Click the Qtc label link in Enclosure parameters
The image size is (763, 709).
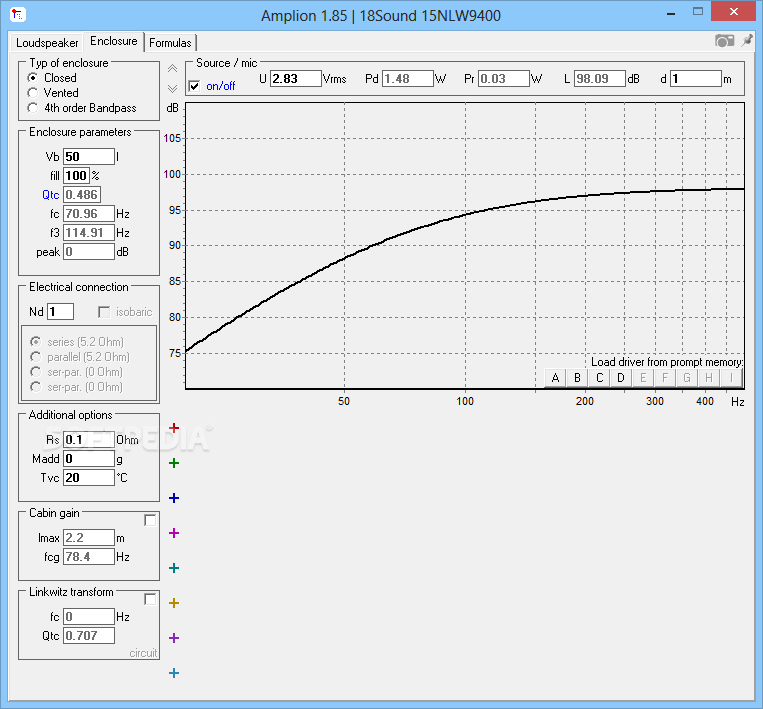click(51, 195)
